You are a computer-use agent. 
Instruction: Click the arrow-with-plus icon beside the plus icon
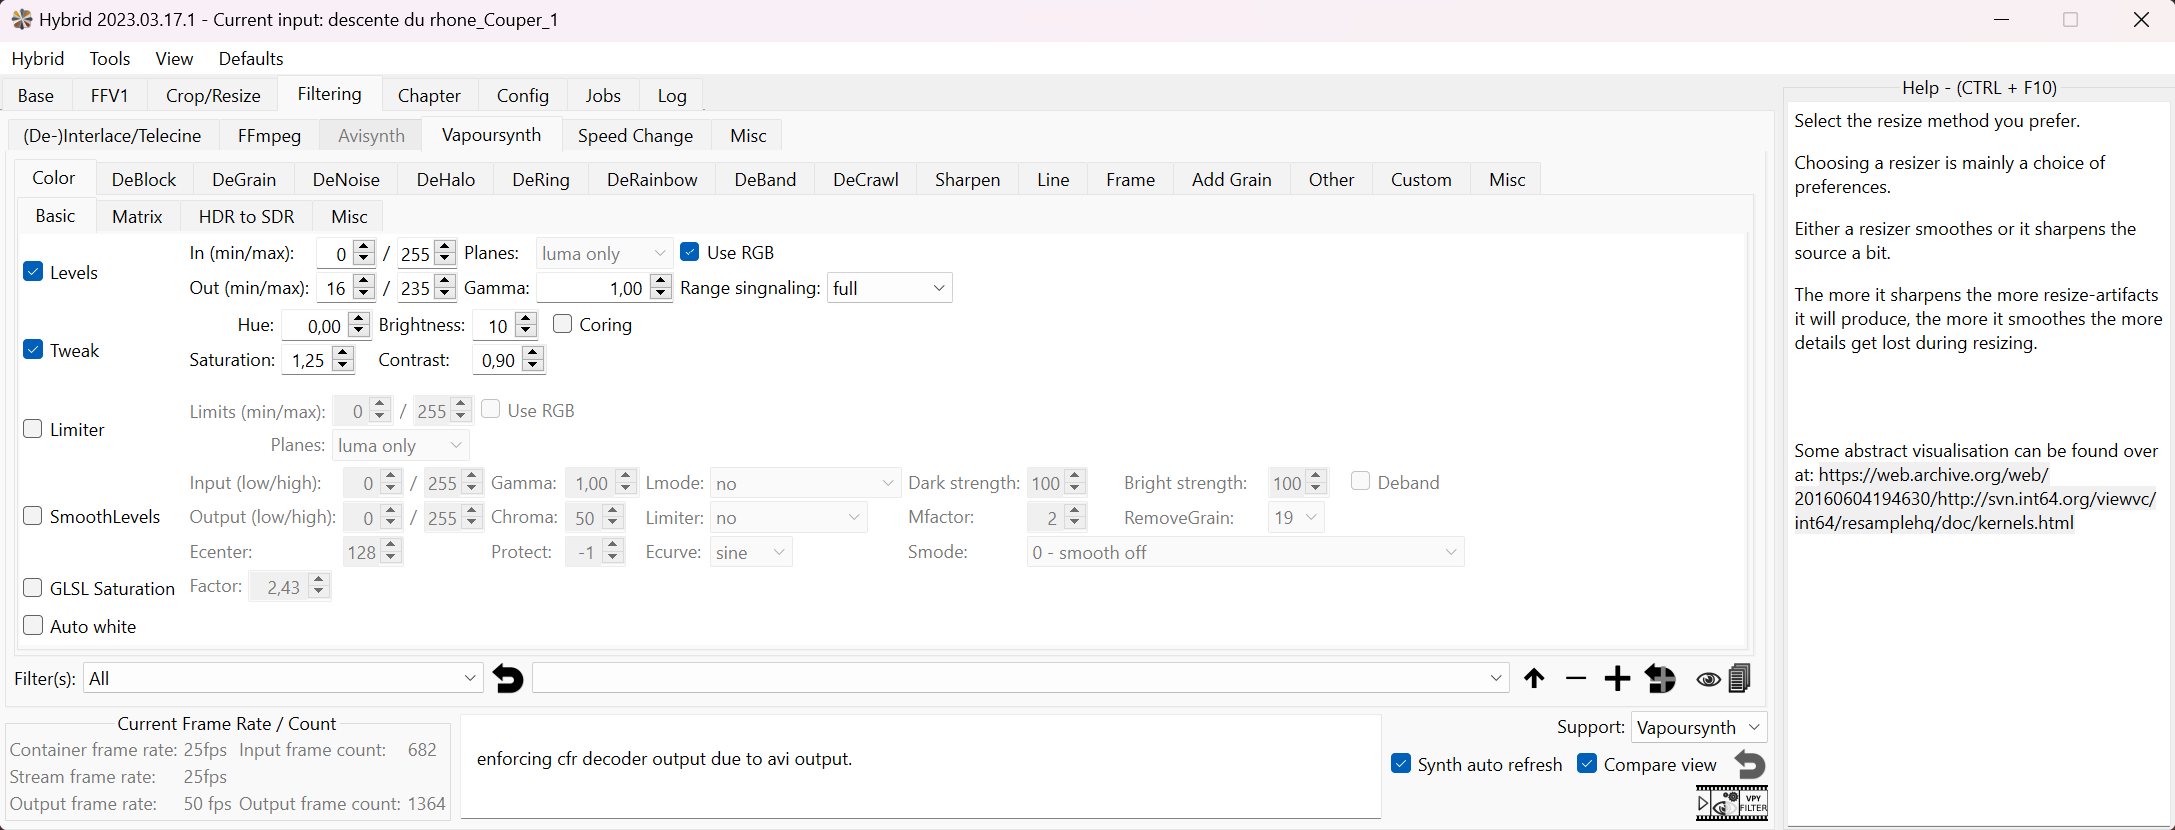tap(1661, 679)
